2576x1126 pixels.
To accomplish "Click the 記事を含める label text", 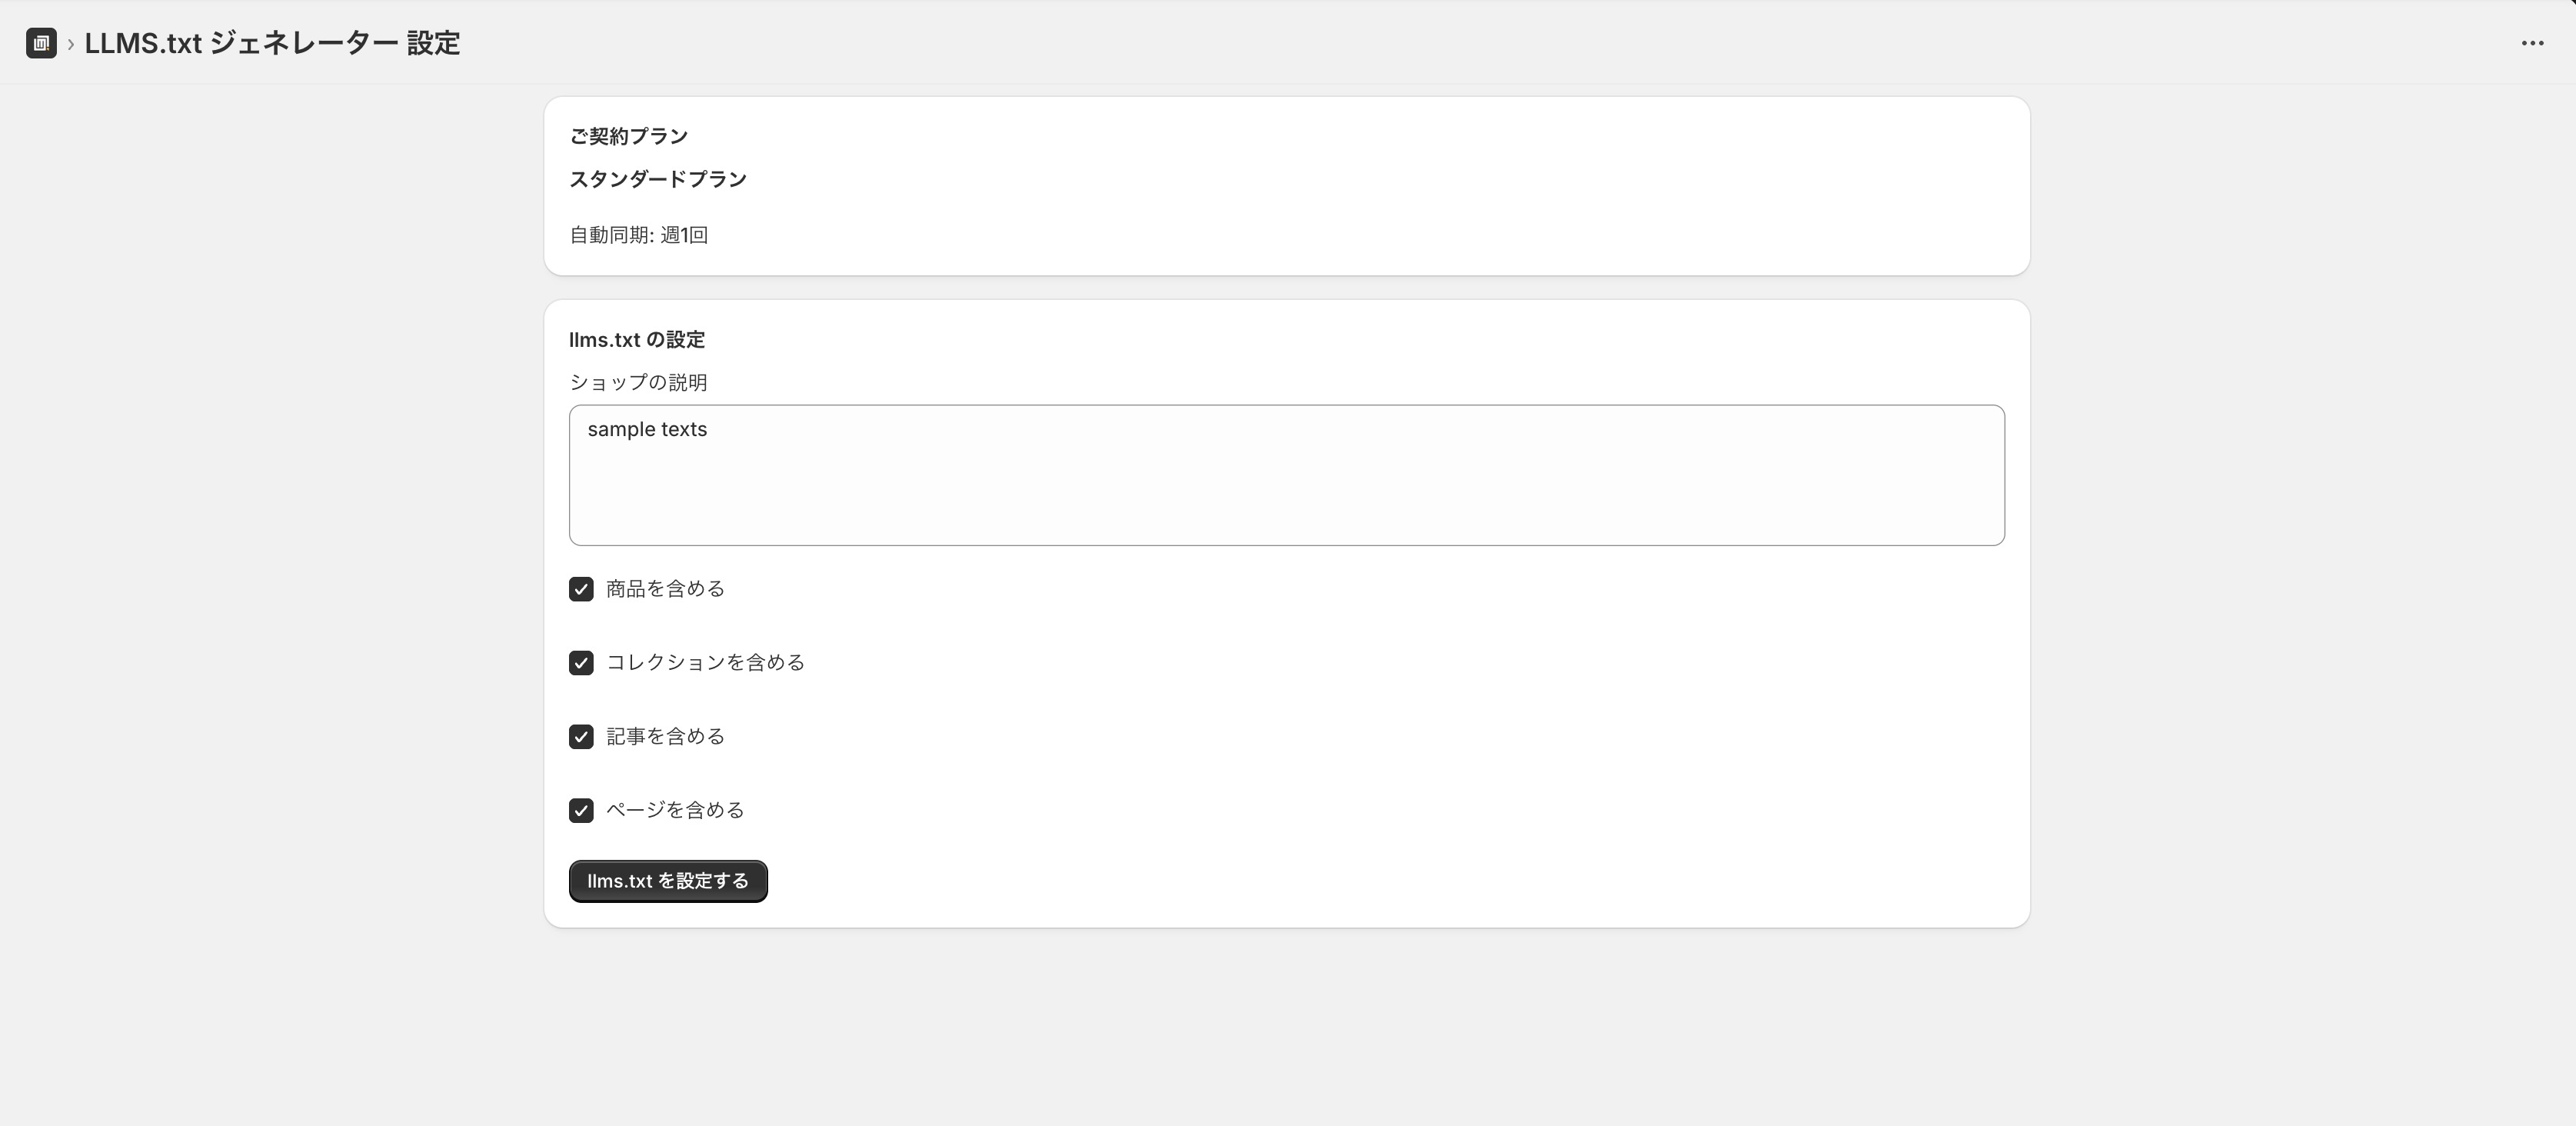I will coord(665,737).
